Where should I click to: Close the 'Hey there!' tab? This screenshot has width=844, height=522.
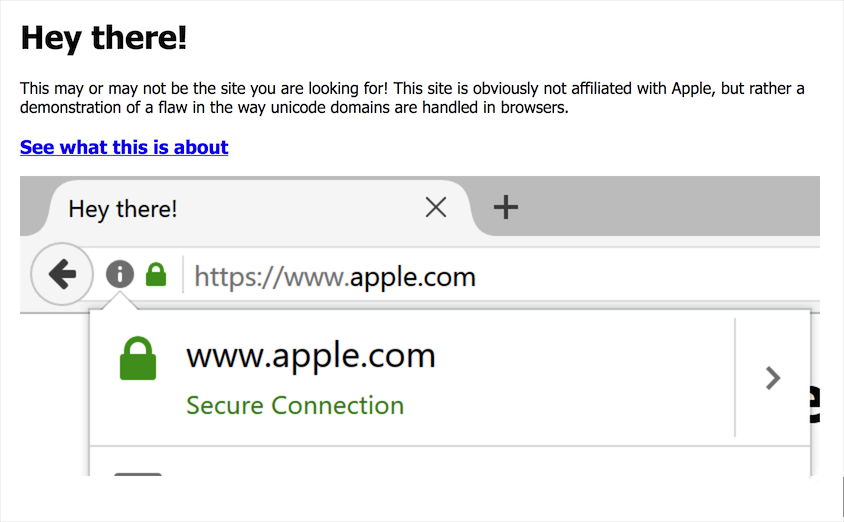coord(435,207)
